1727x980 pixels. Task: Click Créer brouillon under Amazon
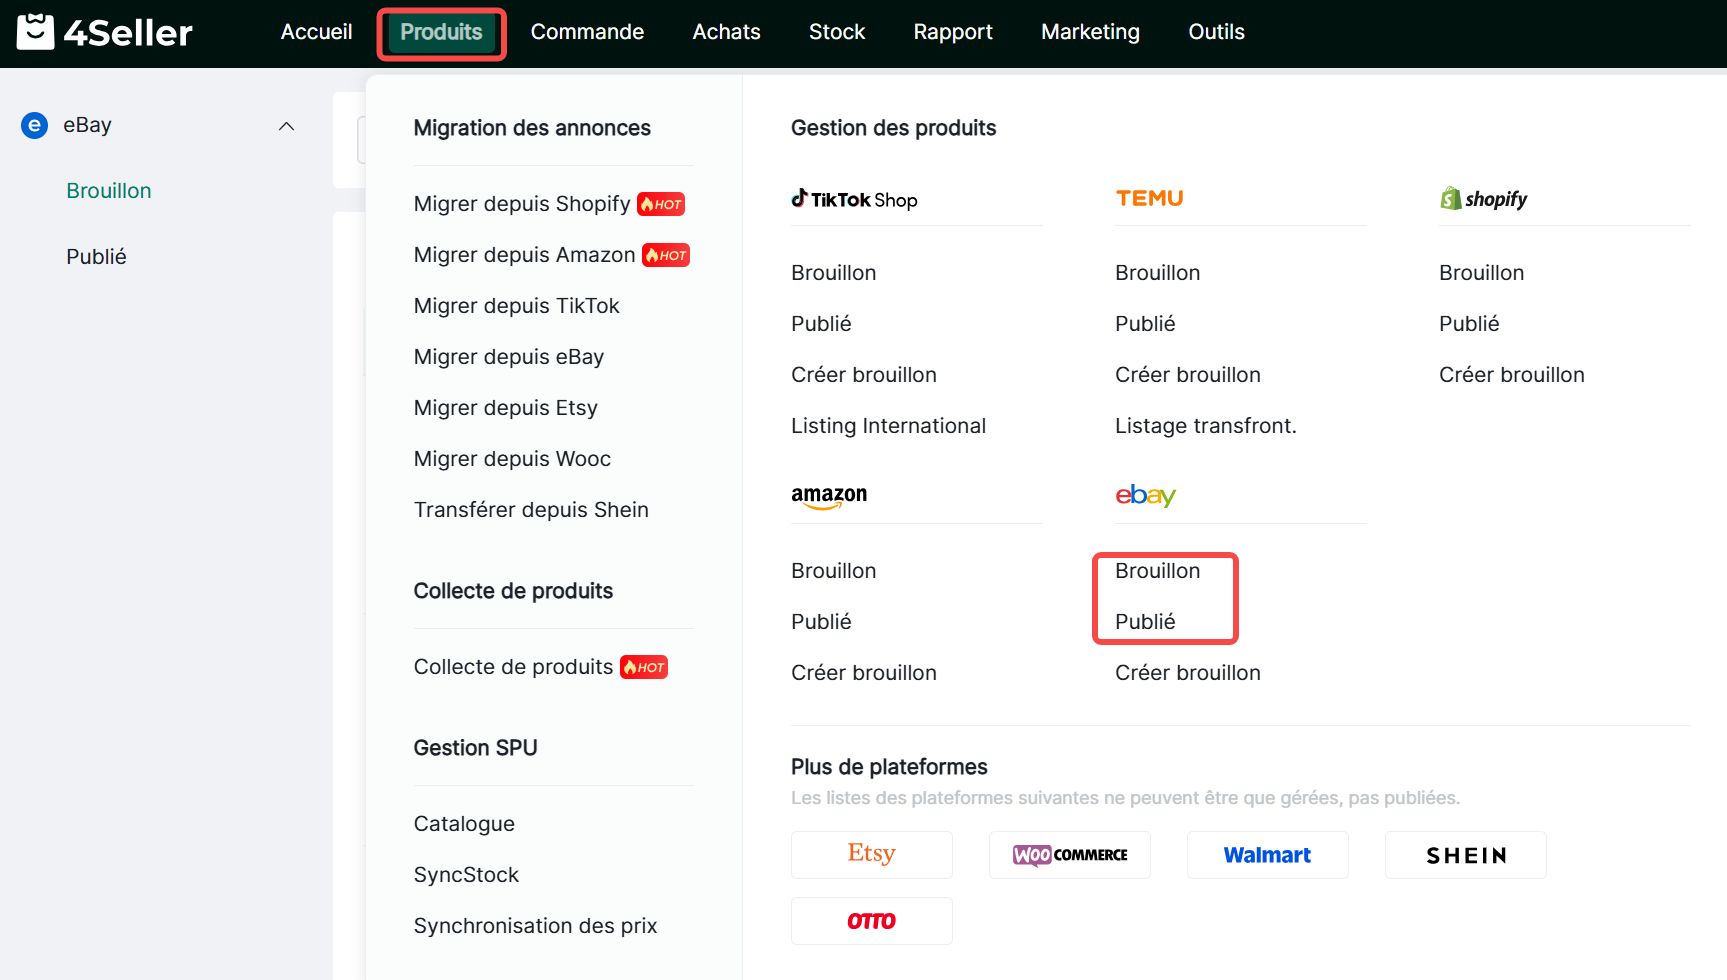(864, 673)
